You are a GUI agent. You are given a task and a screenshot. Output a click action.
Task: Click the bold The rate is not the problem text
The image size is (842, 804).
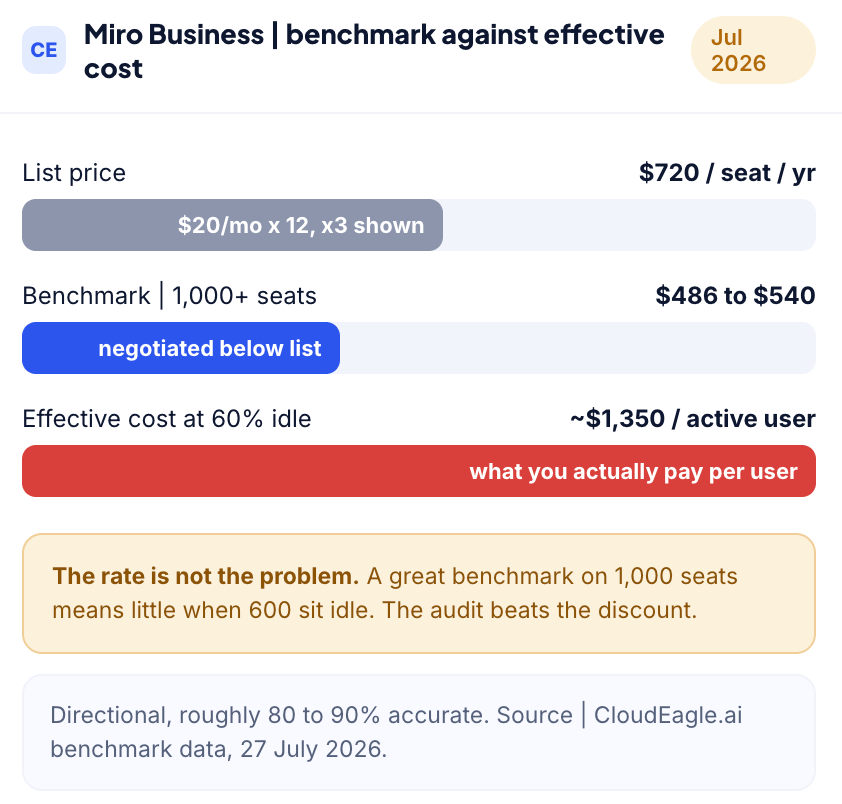(x=206, y=576)
